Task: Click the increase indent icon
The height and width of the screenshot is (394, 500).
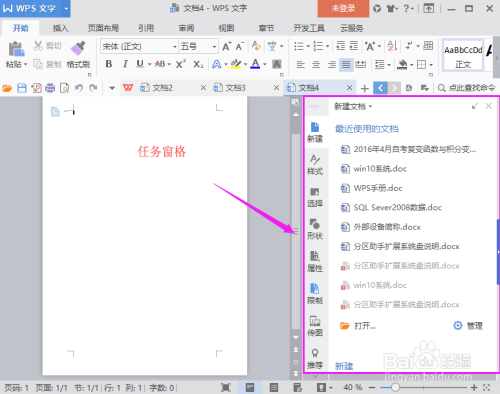Action: pyautogui.click(x=354, y=46)
